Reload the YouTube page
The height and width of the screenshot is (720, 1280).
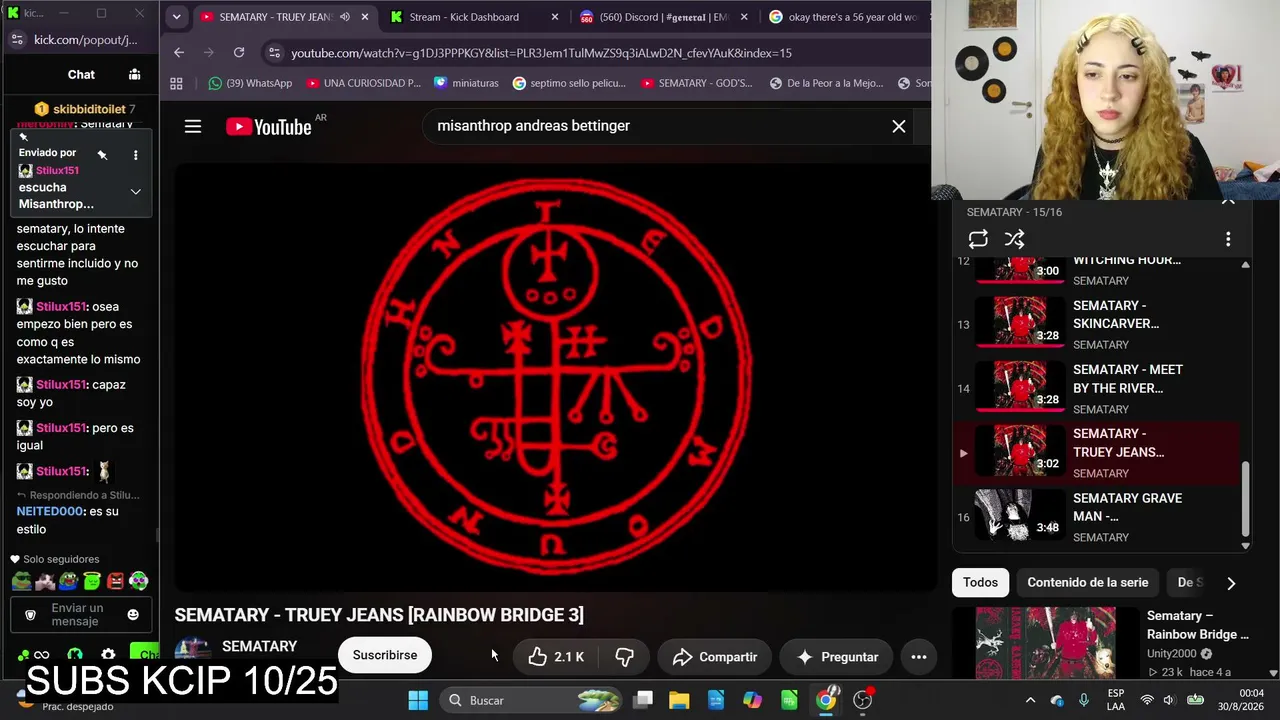click(239, 53)
